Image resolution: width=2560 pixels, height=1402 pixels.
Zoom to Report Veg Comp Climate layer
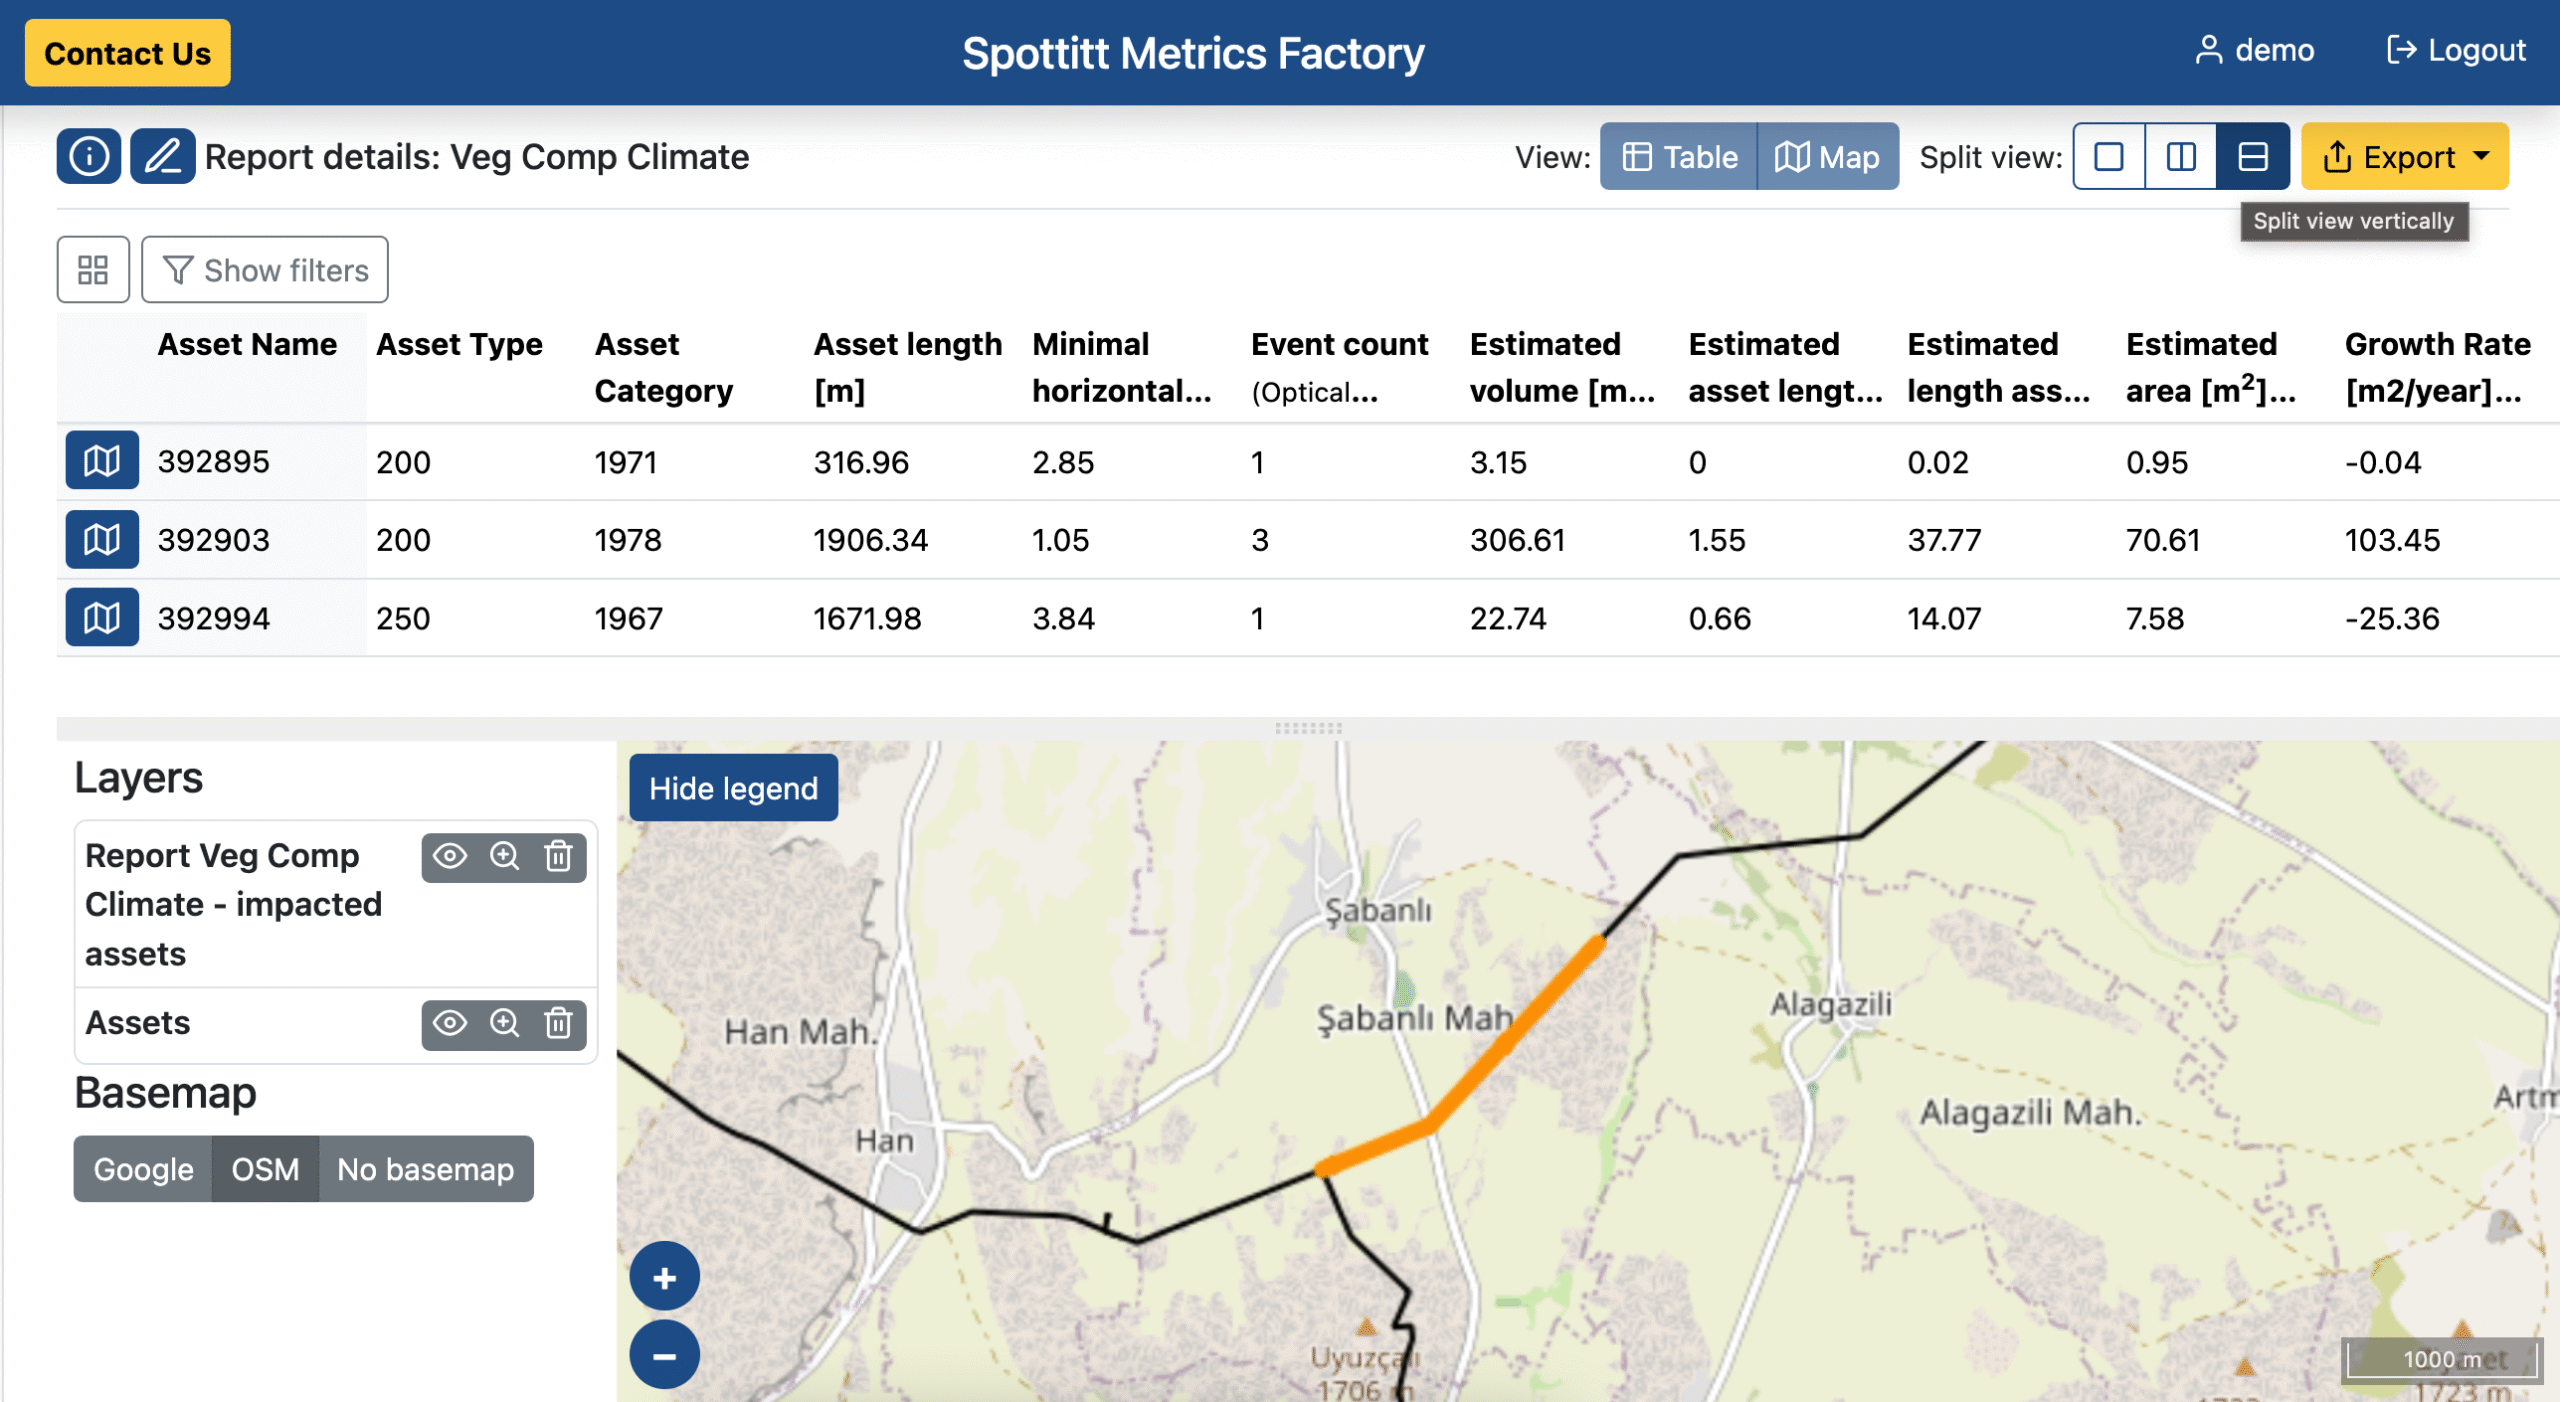(x=504, y=856)
